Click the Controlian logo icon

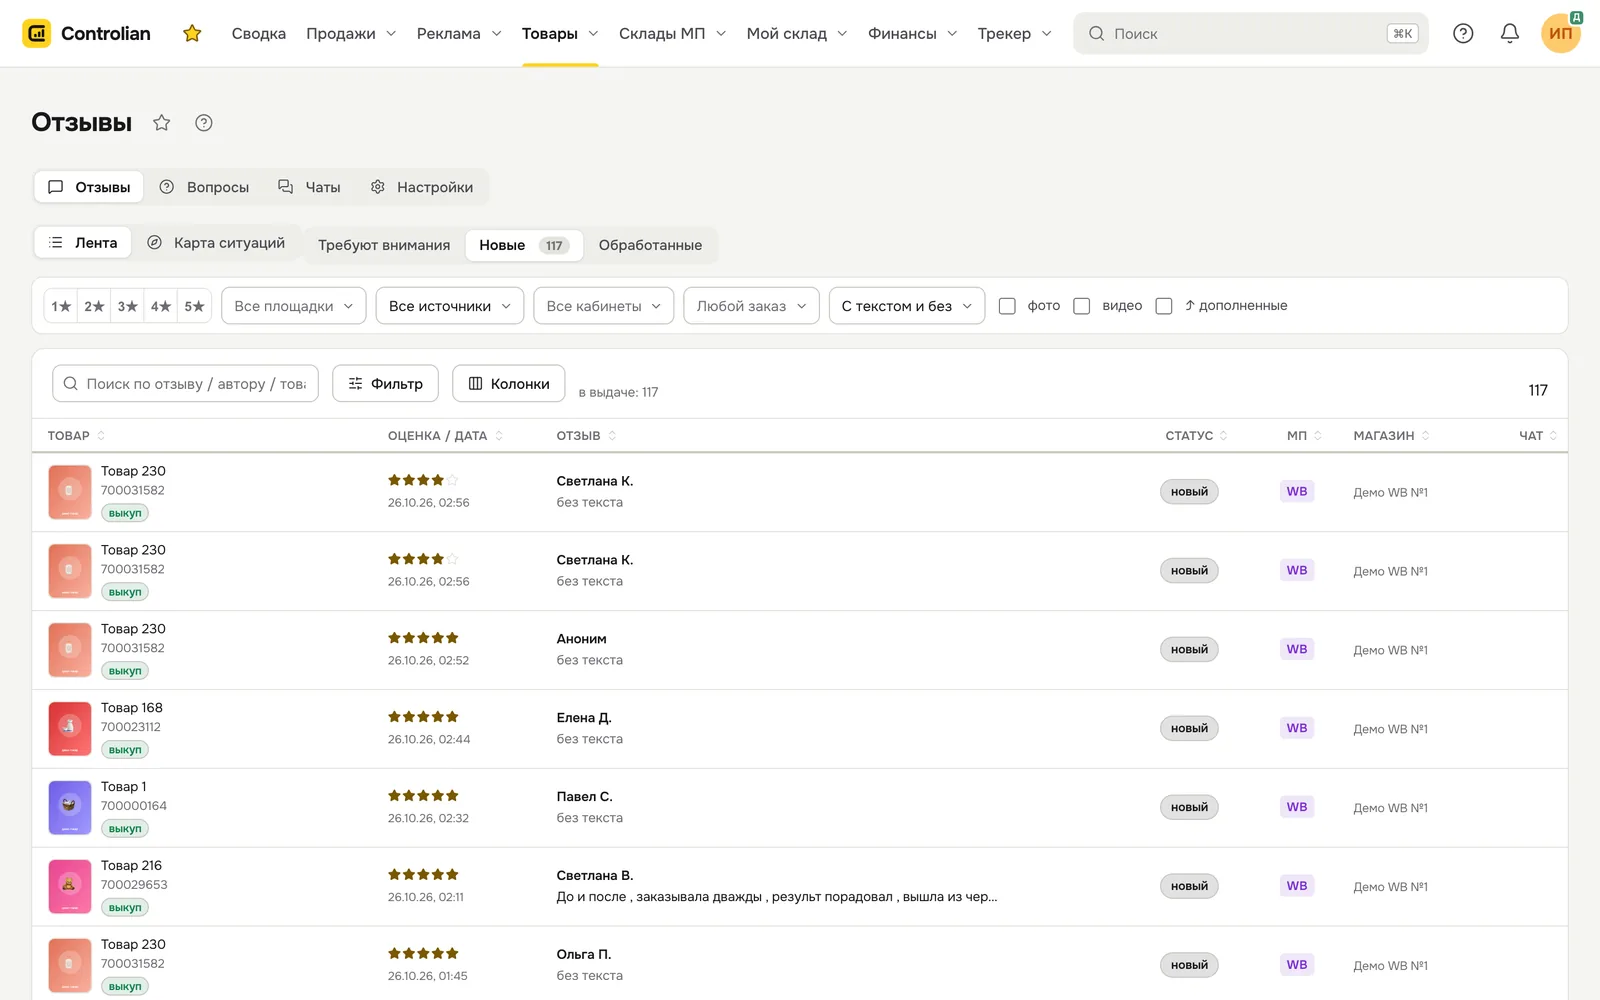click(37, 33)
